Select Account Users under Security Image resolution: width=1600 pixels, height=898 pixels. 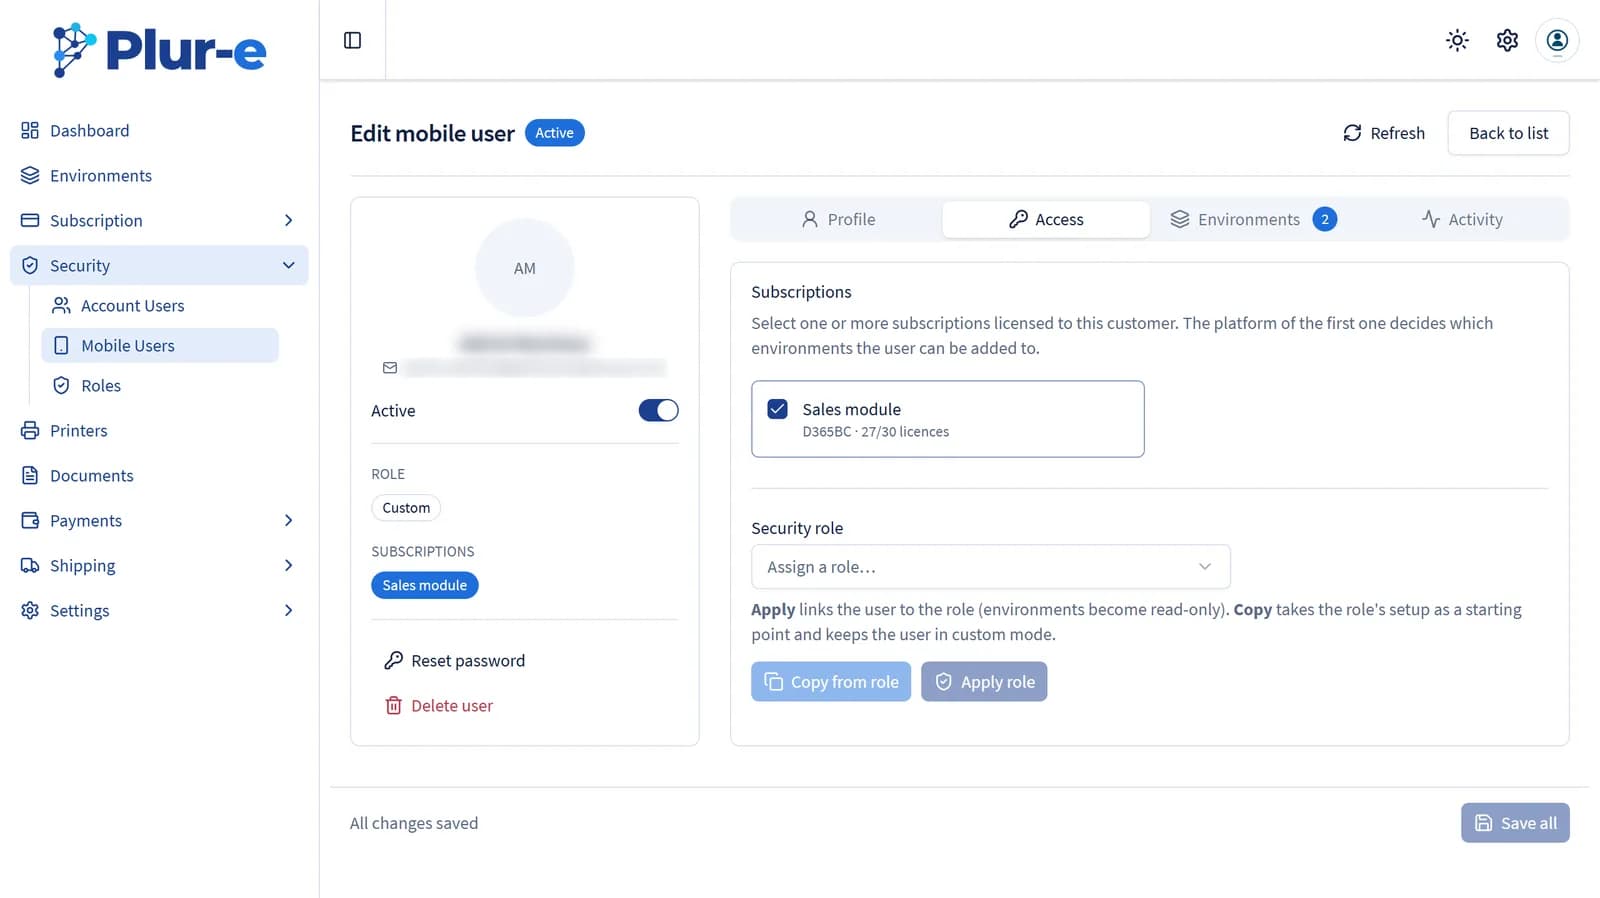(x=160, y=305)
